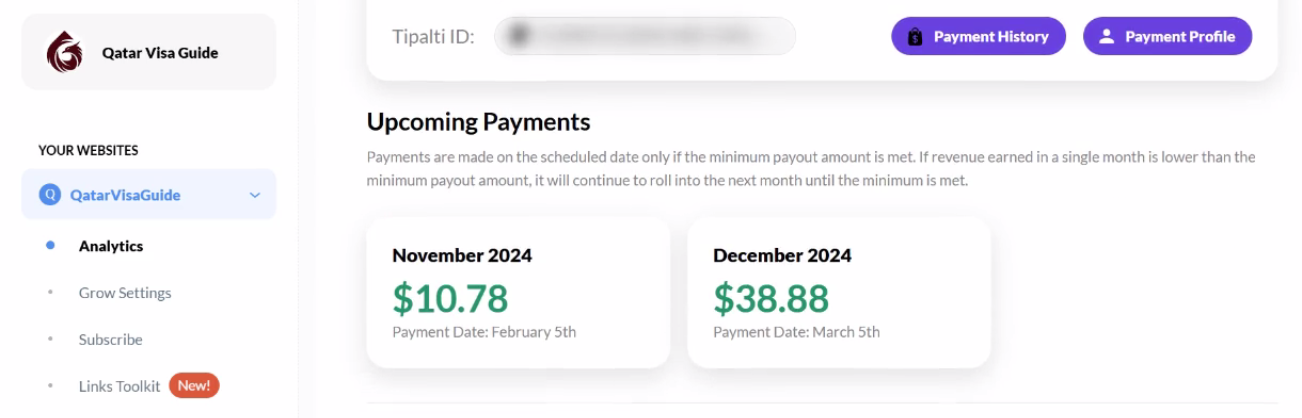Click the New! badge beside Links Toolkit
Viewport: 1302px width, 418px height.
tap(194, 386)
